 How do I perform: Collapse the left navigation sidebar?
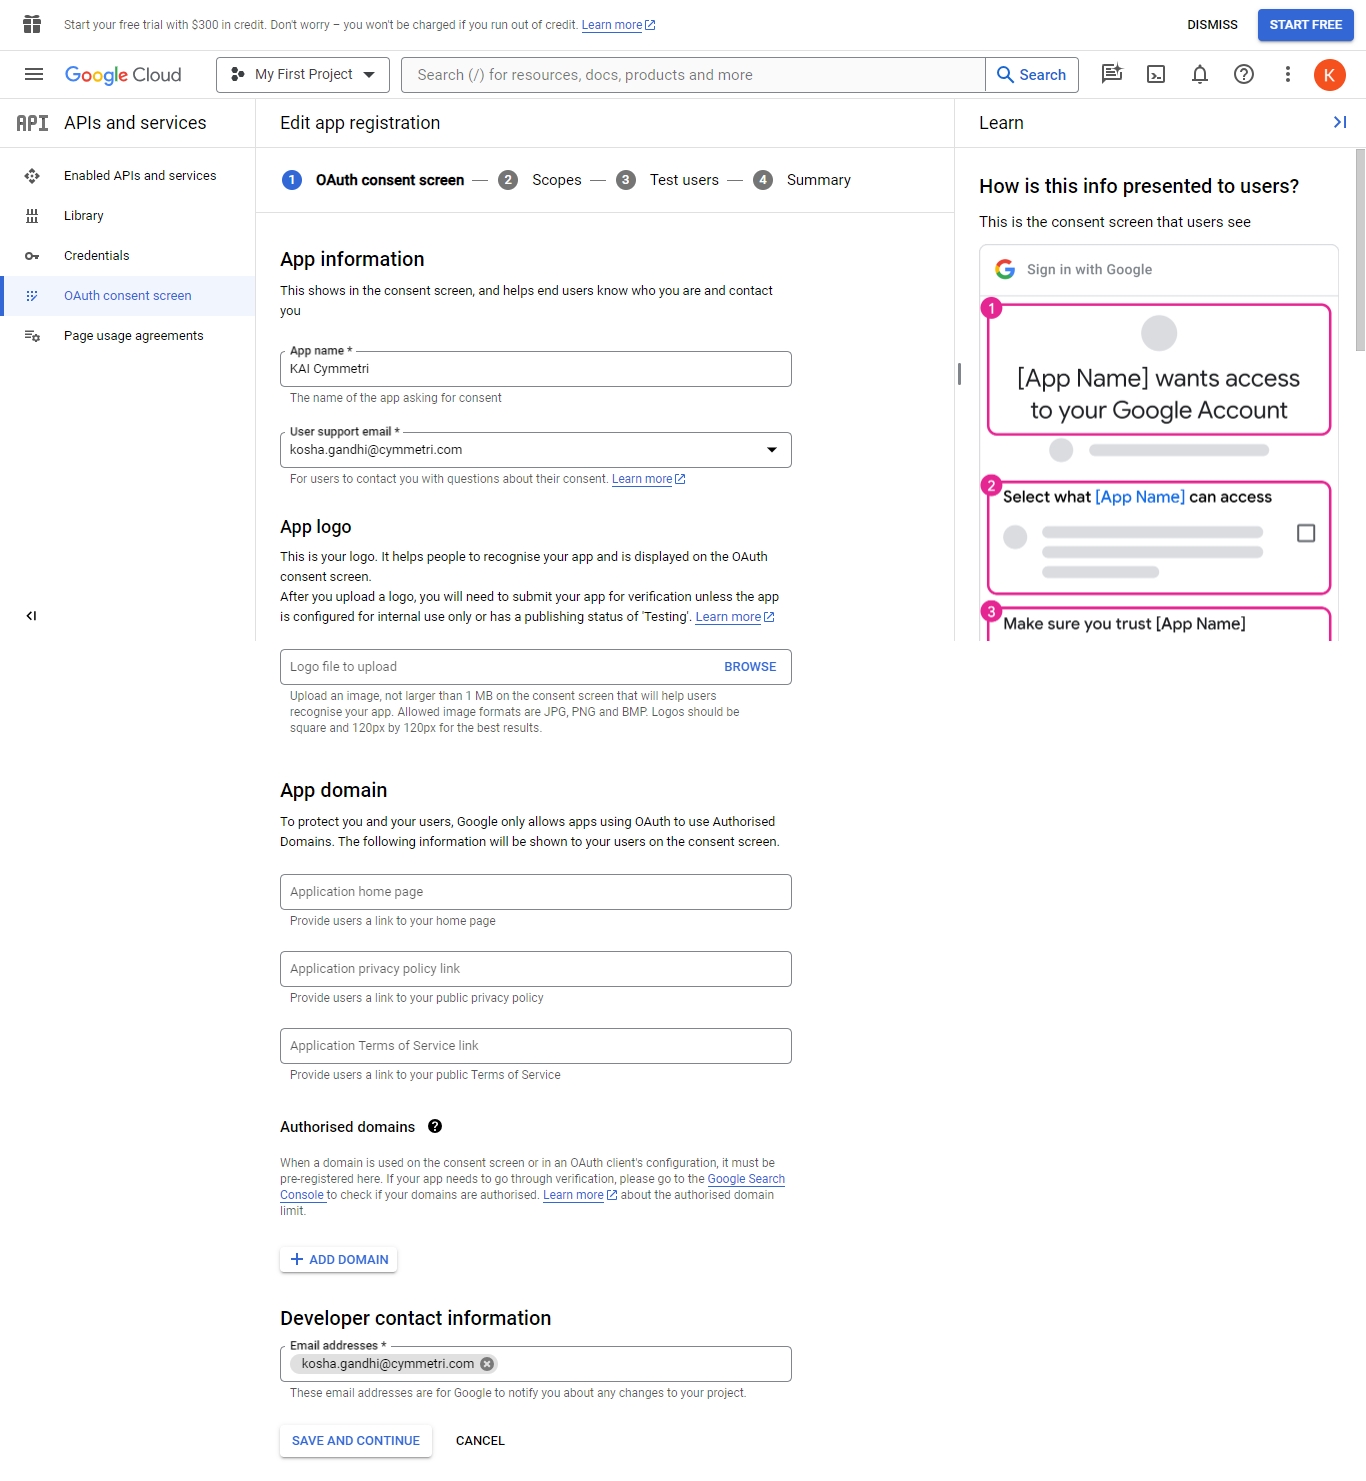31,616
